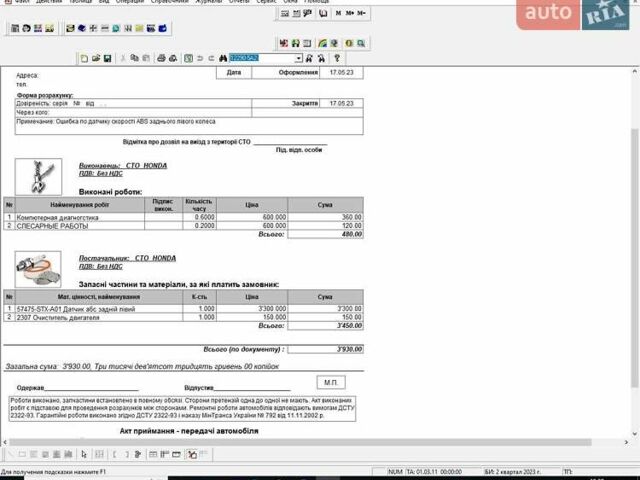640x480 pixels.
Task: Click the Undo arrow icon
Action: 200,59
